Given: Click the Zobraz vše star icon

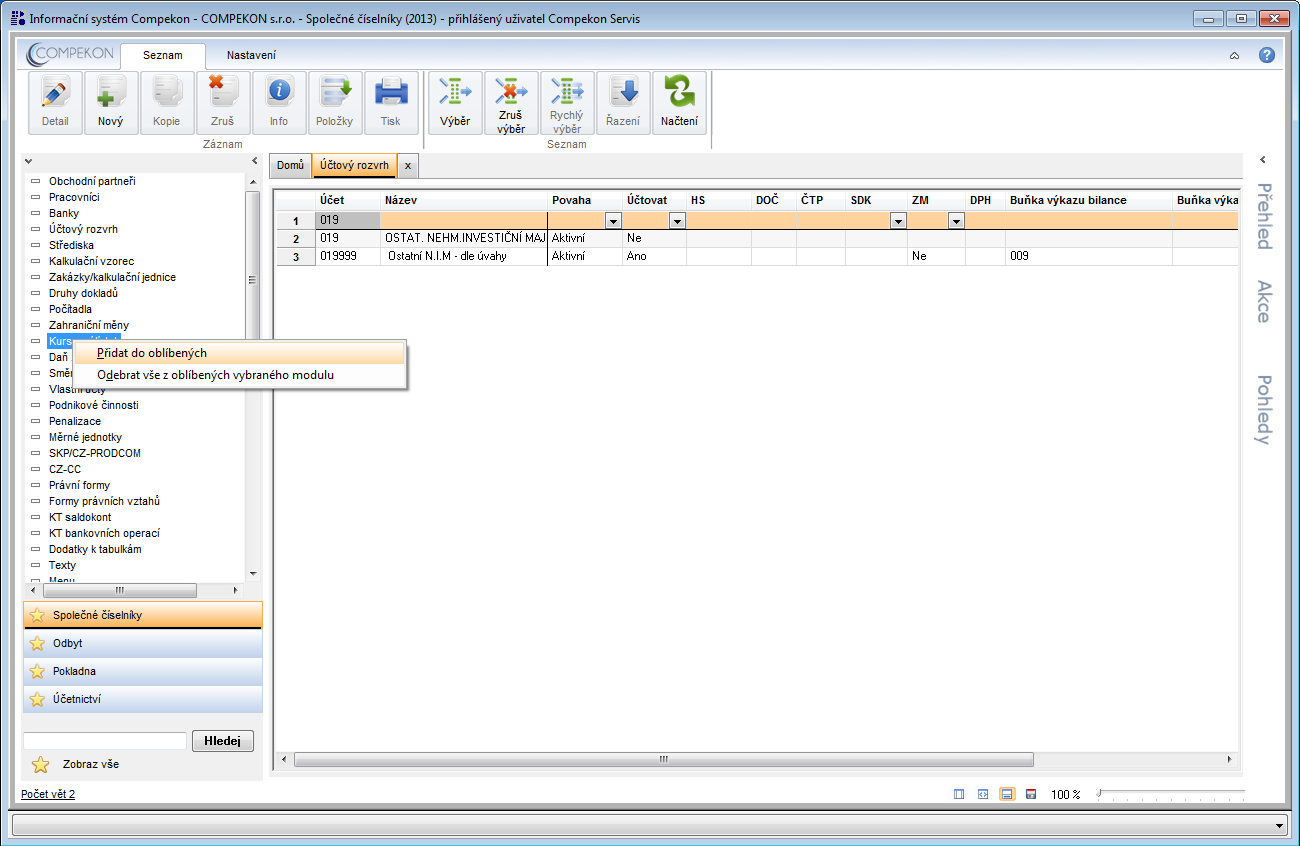Looking at the screenshot, I should pyautogui.click(x=40, y=765).
